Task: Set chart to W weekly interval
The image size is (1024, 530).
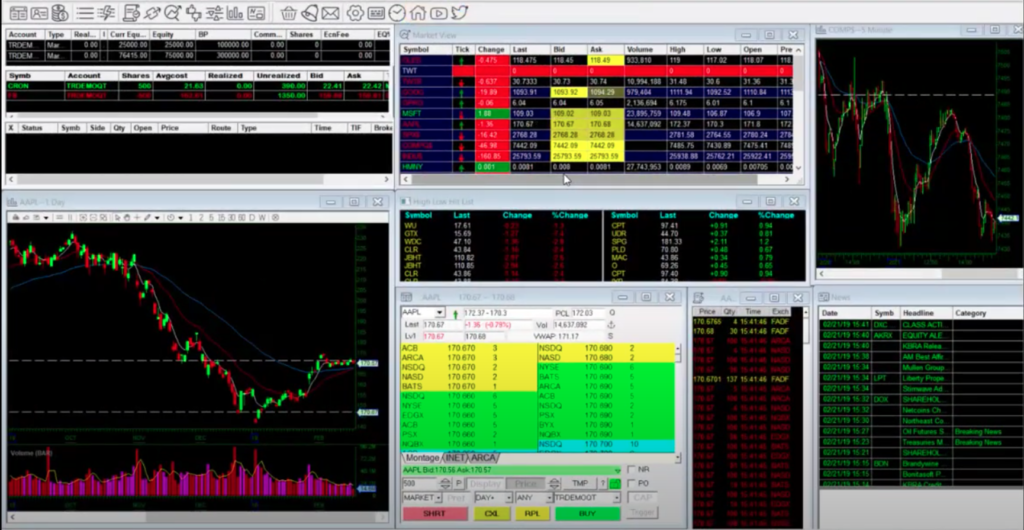Action: pos(262,217)
